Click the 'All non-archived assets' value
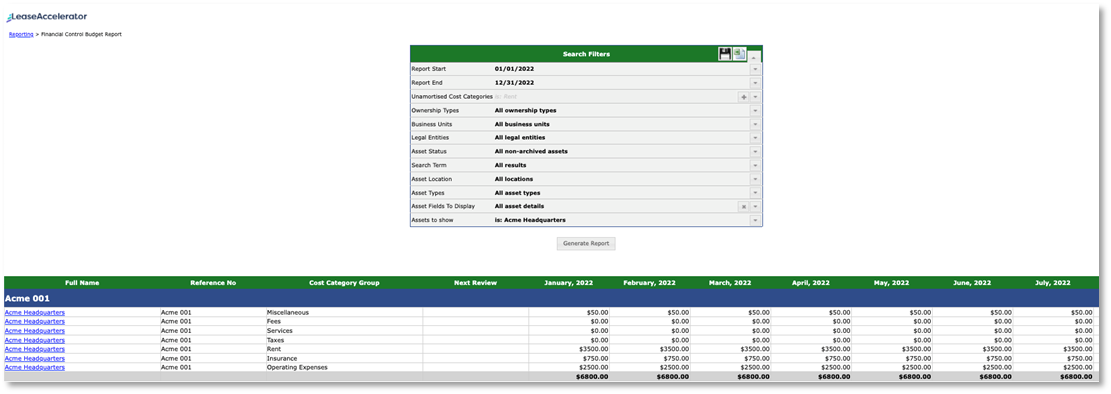Image resolution: width=1111 pixels, height=394 pixels. (x=531, y=152)
